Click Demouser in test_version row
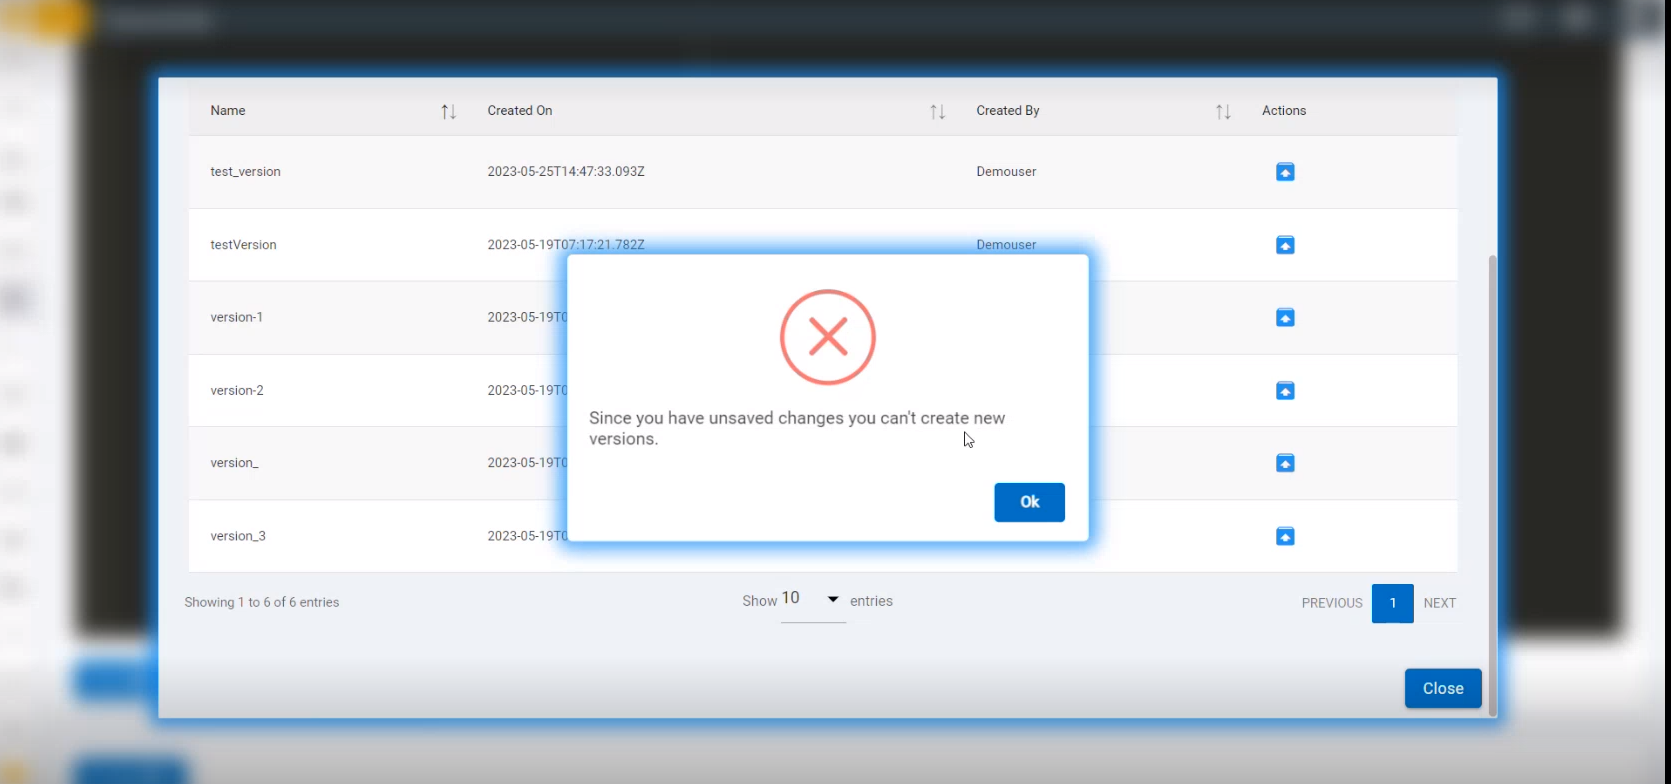Screen dimensions: 1671x784 click(1006, 172)
